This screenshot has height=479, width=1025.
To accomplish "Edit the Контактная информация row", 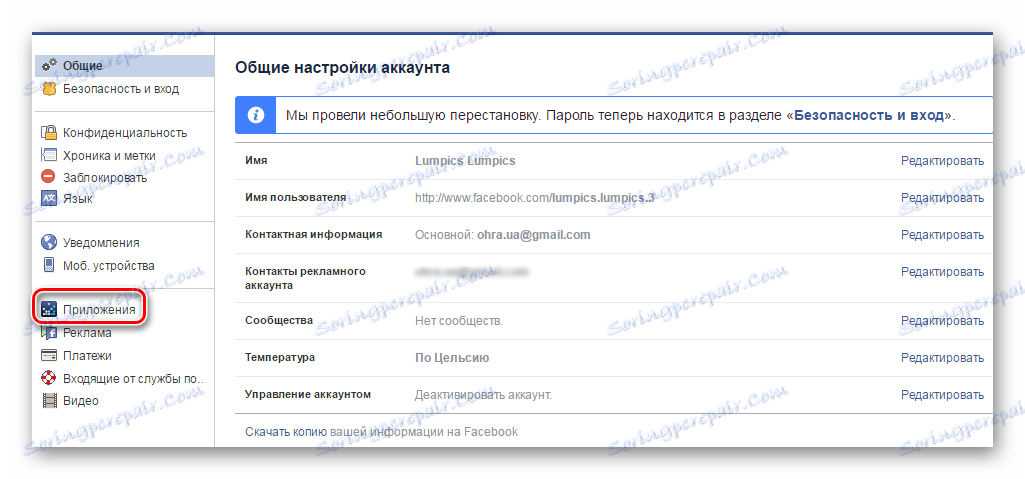I will click(x=942, y=235).
